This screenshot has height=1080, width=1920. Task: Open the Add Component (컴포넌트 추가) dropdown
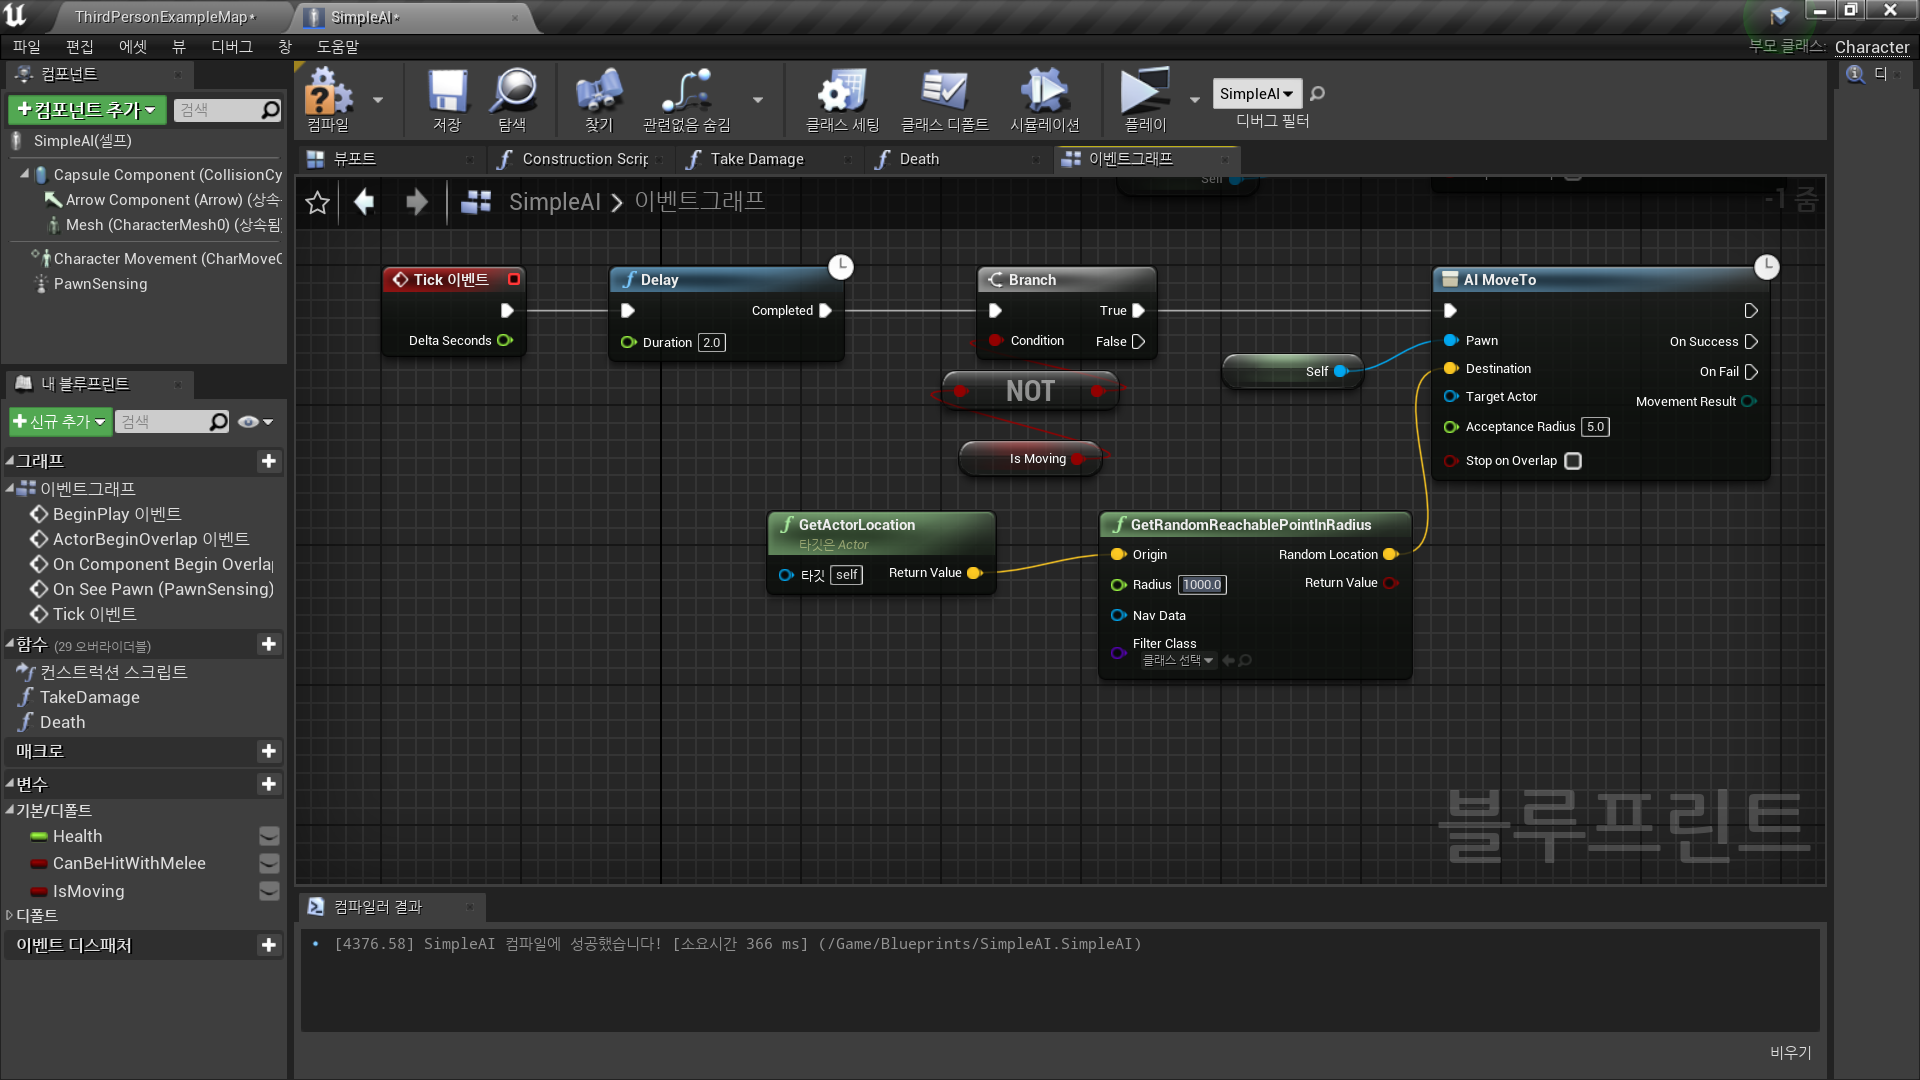(x=87, y=110)
